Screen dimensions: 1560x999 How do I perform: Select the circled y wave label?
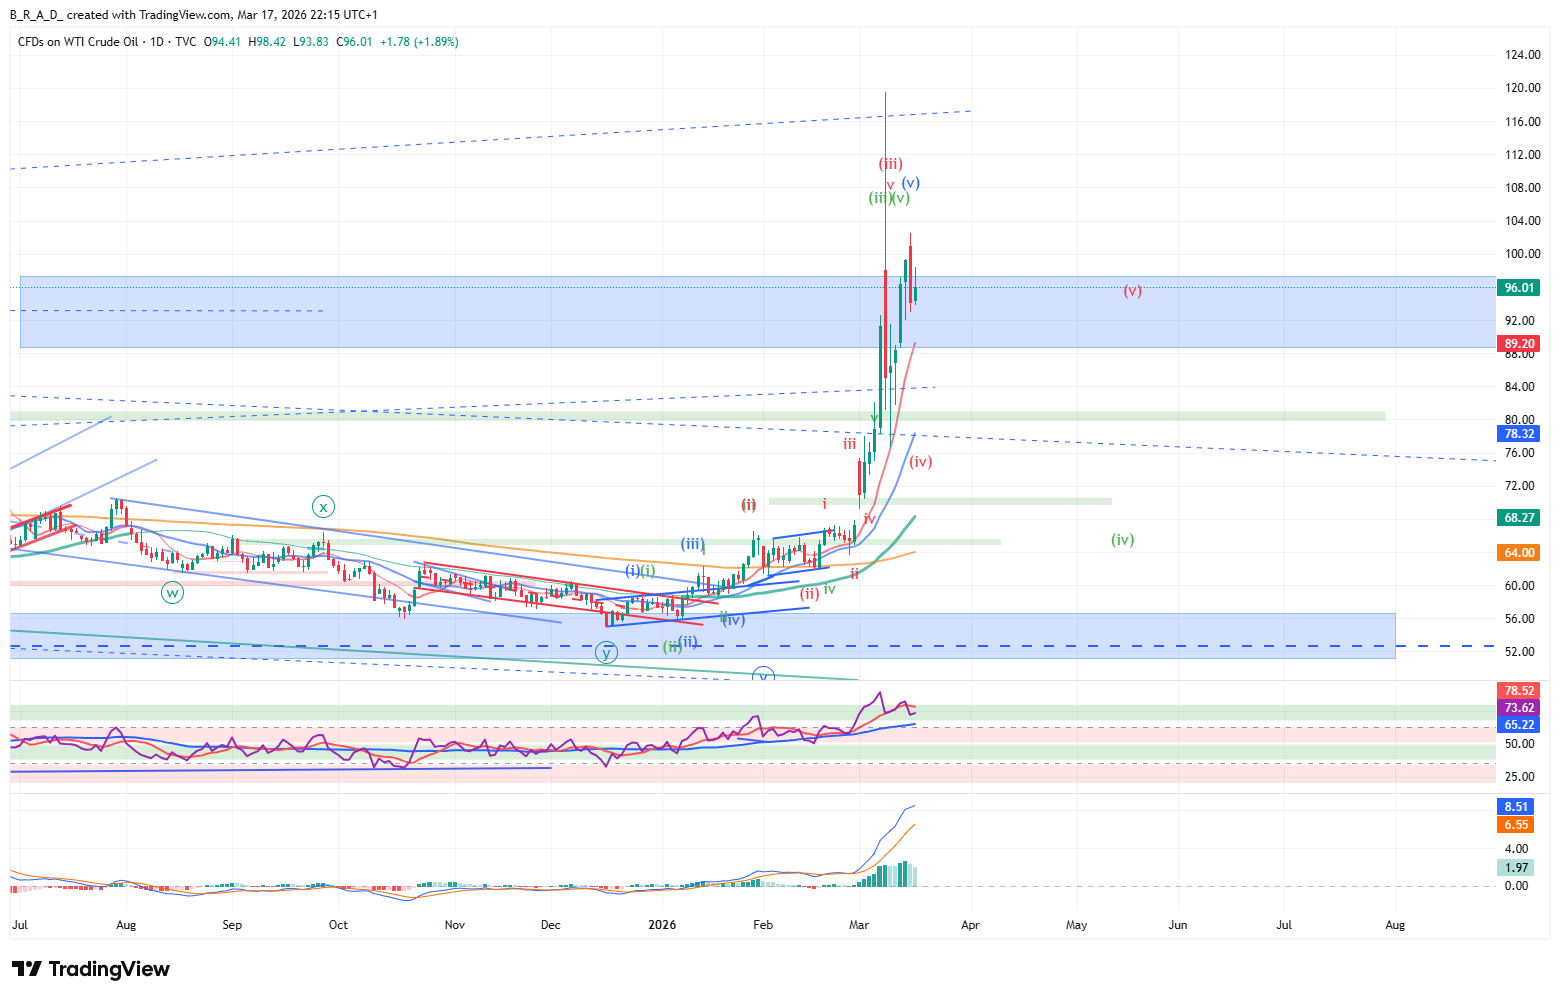click(606, 653)
